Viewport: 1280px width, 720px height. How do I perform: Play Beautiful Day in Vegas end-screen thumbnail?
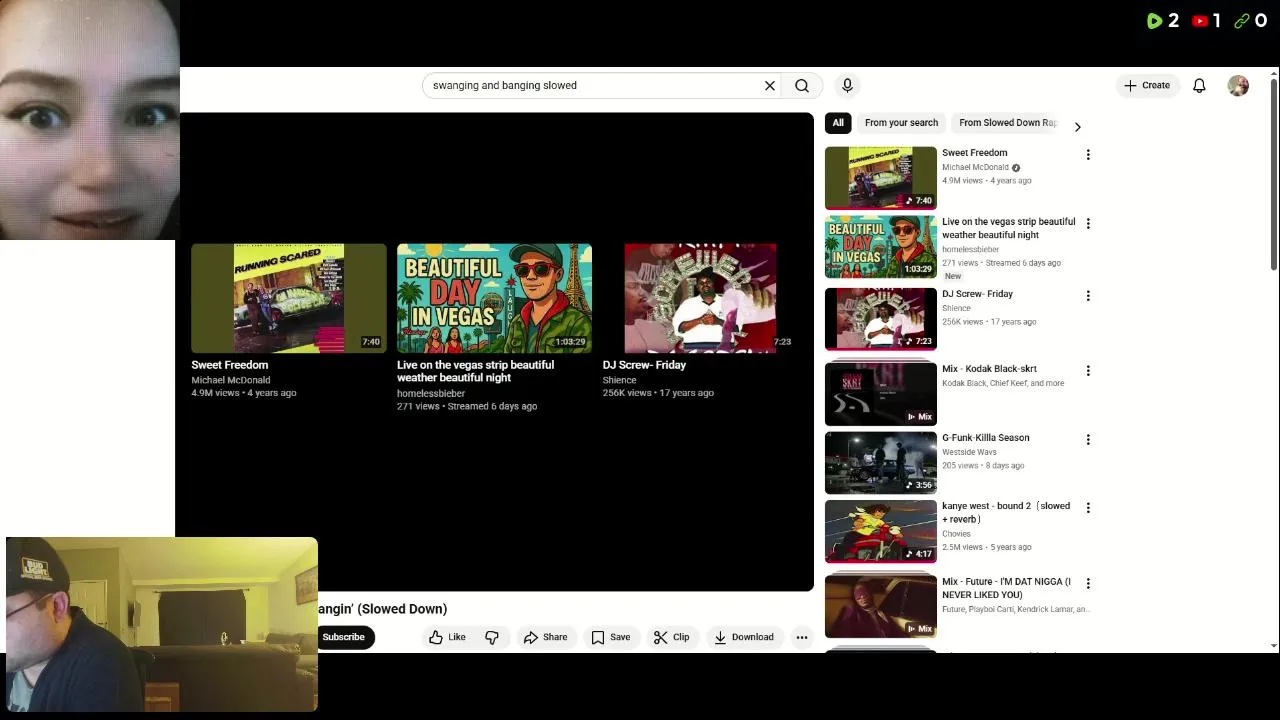tap(494, 298)
